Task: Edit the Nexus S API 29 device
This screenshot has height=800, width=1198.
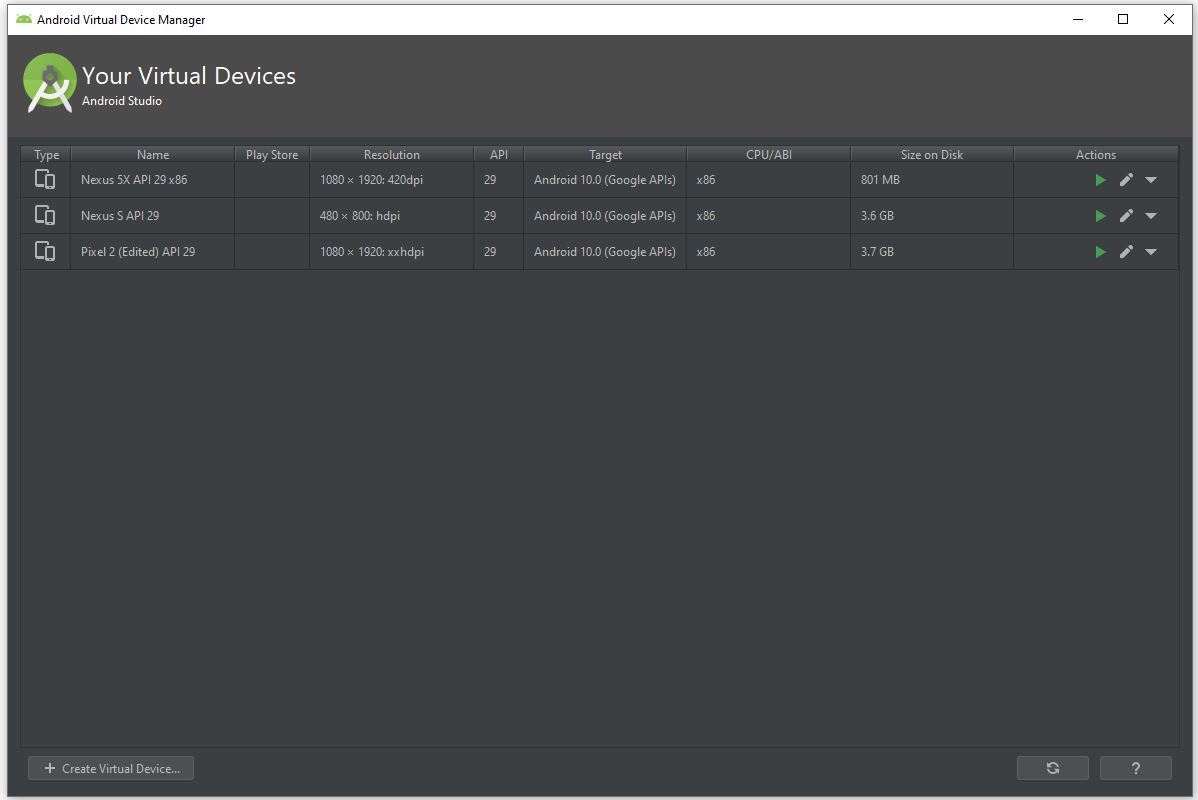Action: tap(1126, 216)
